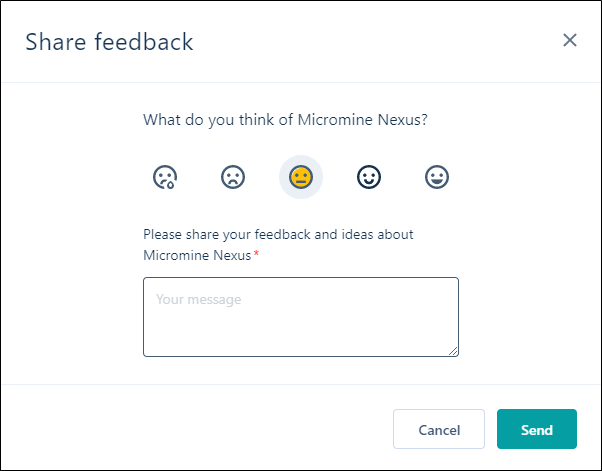Screen dimensions: 602x471
Task: Rate Micromine Nexus as very dissatisfied
Action: (x=165, y=177)
